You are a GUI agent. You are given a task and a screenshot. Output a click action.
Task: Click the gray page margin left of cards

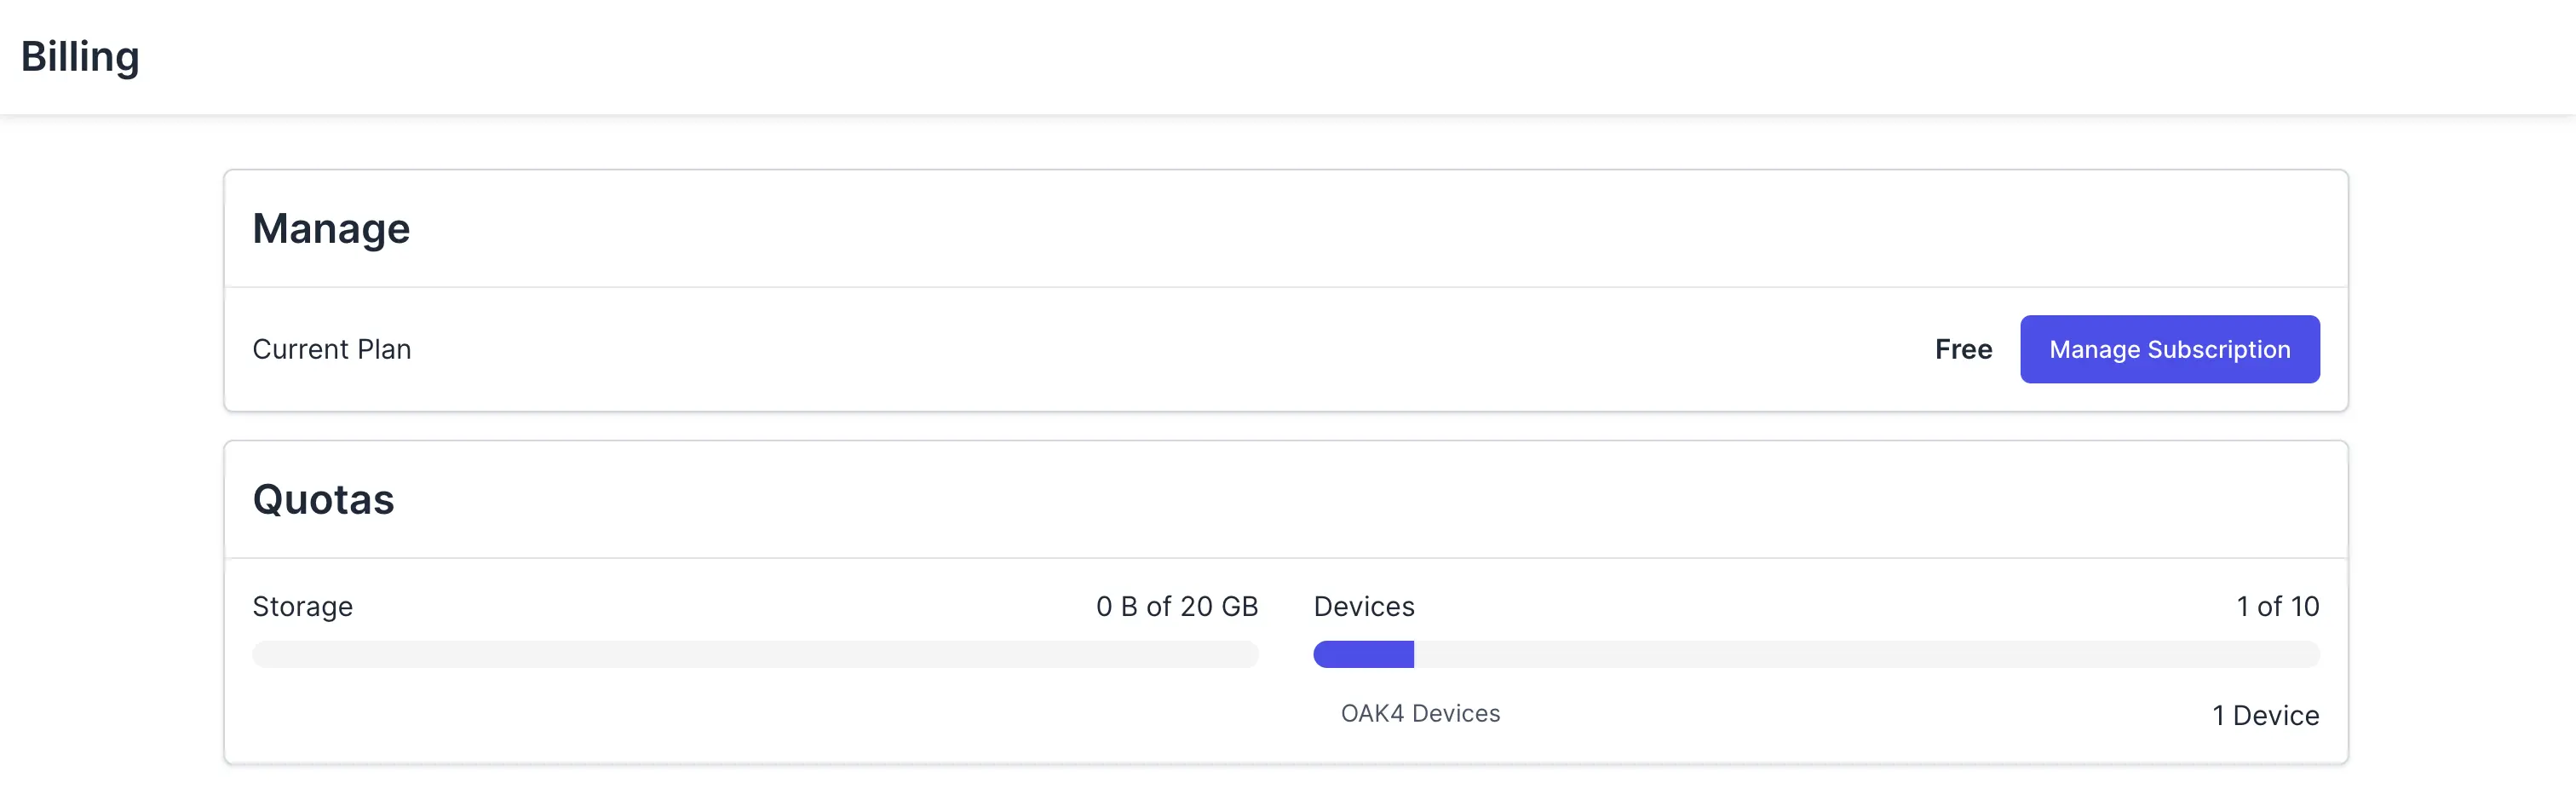pos(110,450)
